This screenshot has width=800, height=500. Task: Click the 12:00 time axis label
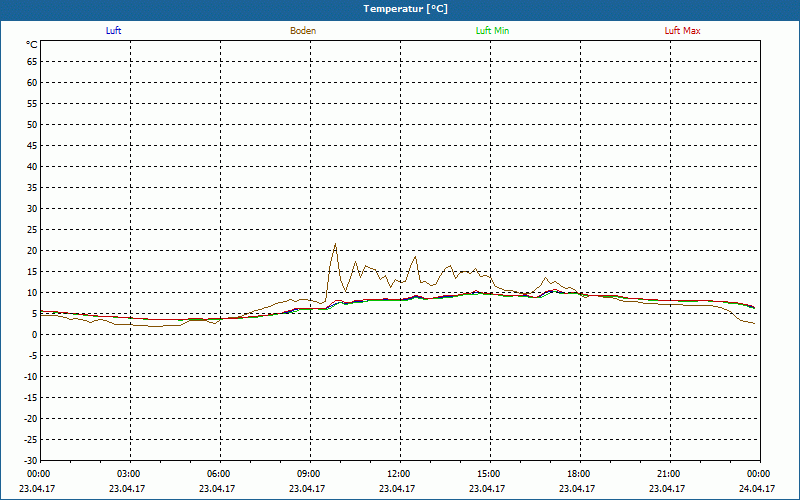[x=398, y=474]
